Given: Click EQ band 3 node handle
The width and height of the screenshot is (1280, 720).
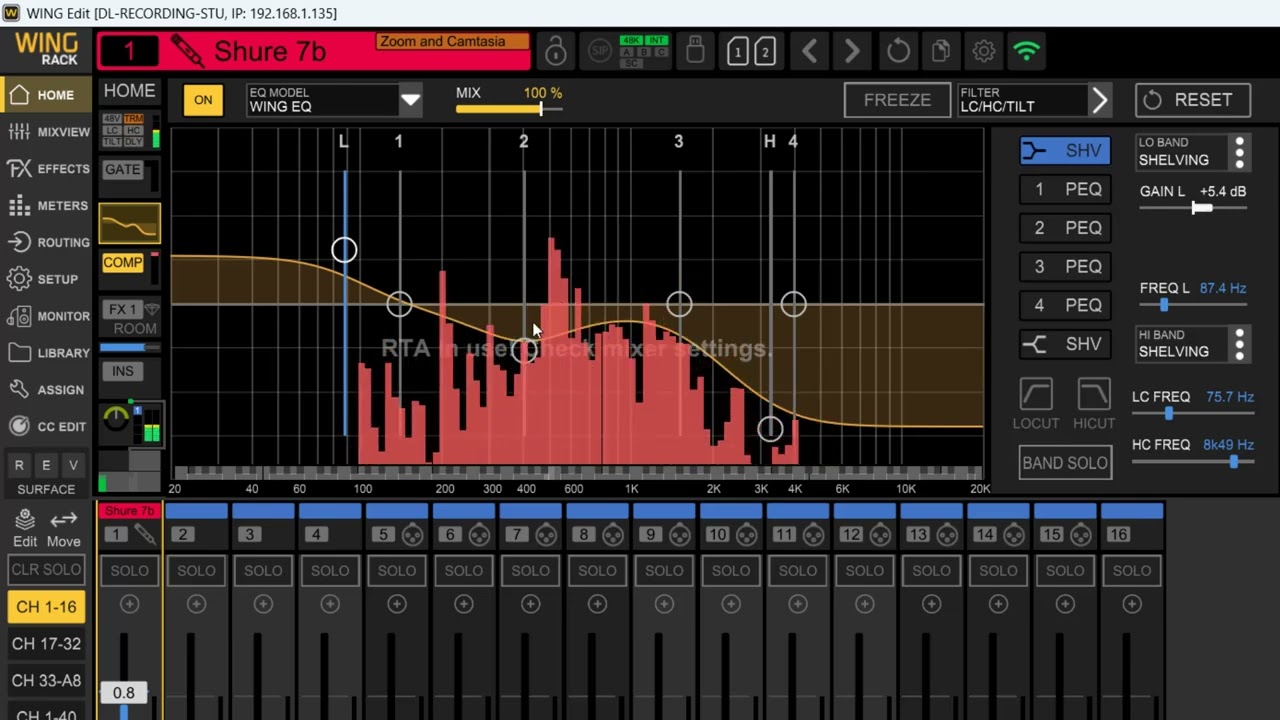Looking at the screenshot, I should (679, 304).
